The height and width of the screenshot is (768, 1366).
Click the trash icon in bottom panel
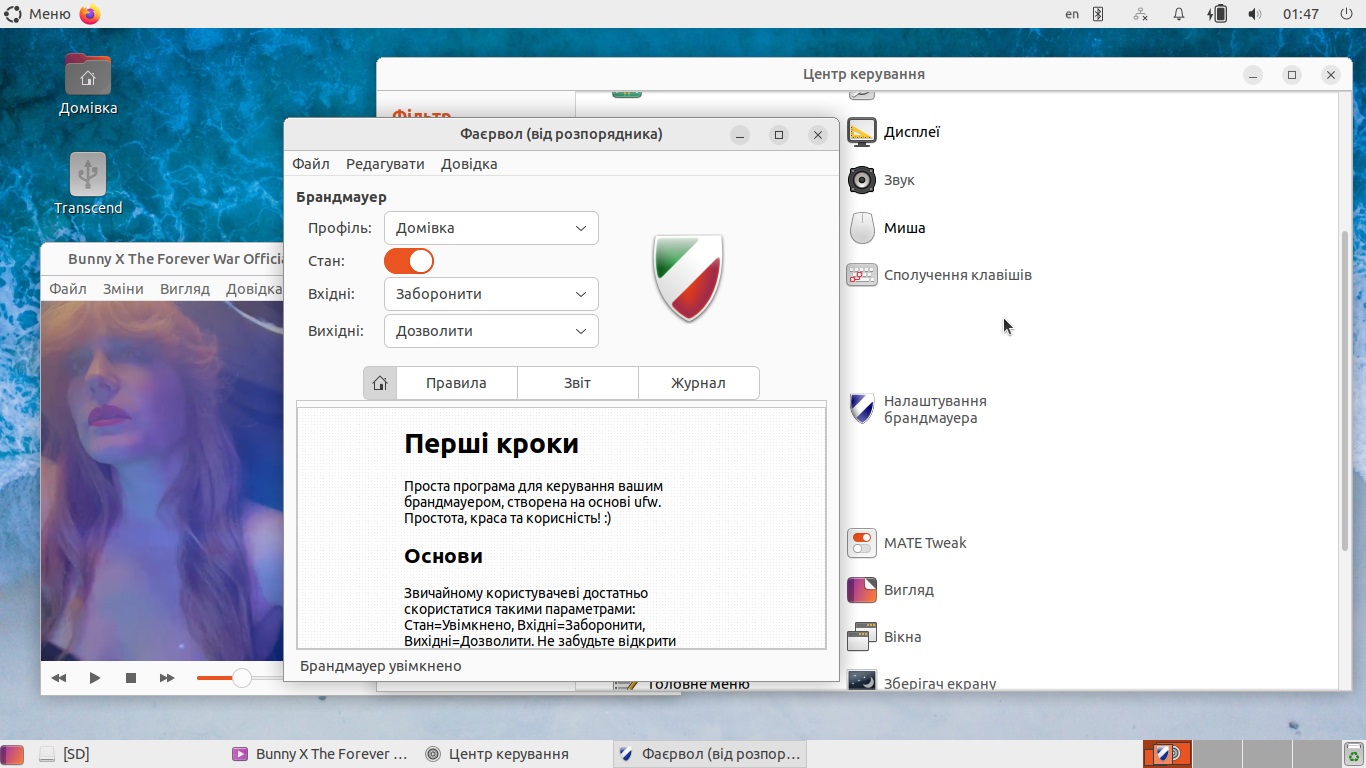click(1354, 754)
